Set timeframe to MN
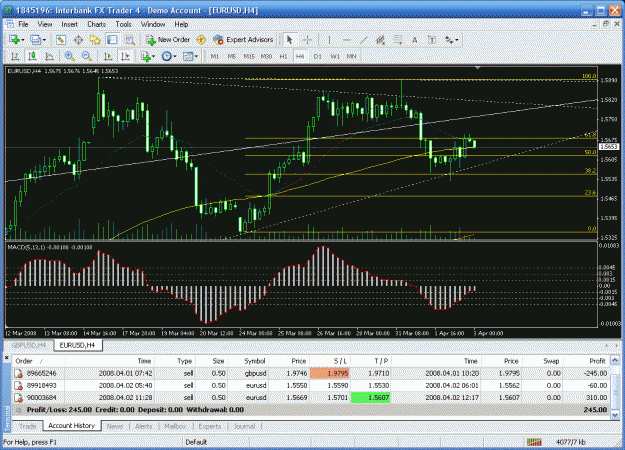Image resolution: width=625 pixels, height=450 pixels. (351, 57)
